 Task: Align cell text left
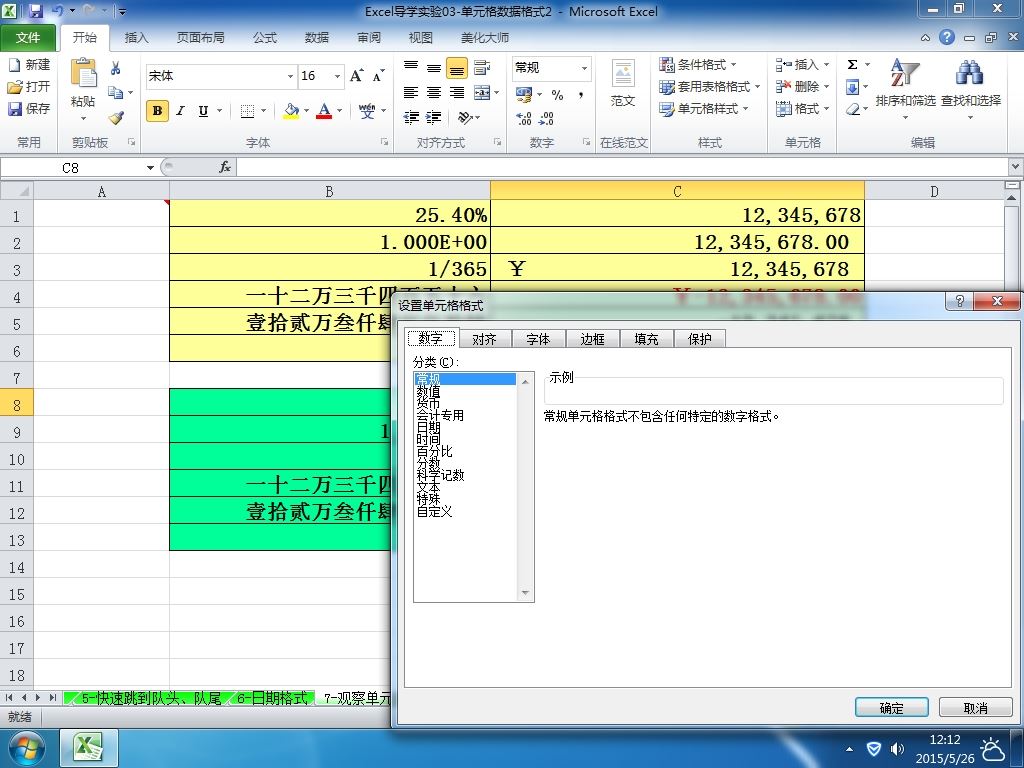point(411,93)
